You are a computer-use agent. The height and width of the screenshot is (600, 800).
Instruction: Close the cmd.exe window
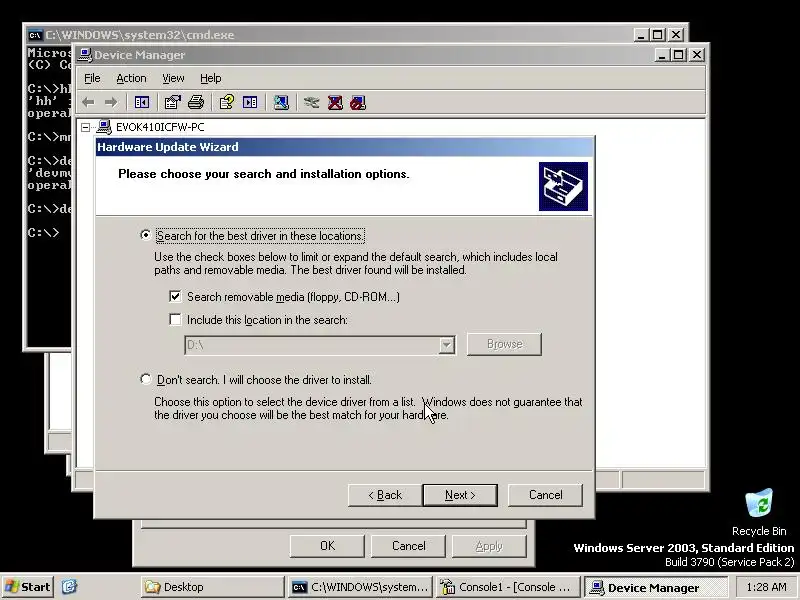pos(676,35)
